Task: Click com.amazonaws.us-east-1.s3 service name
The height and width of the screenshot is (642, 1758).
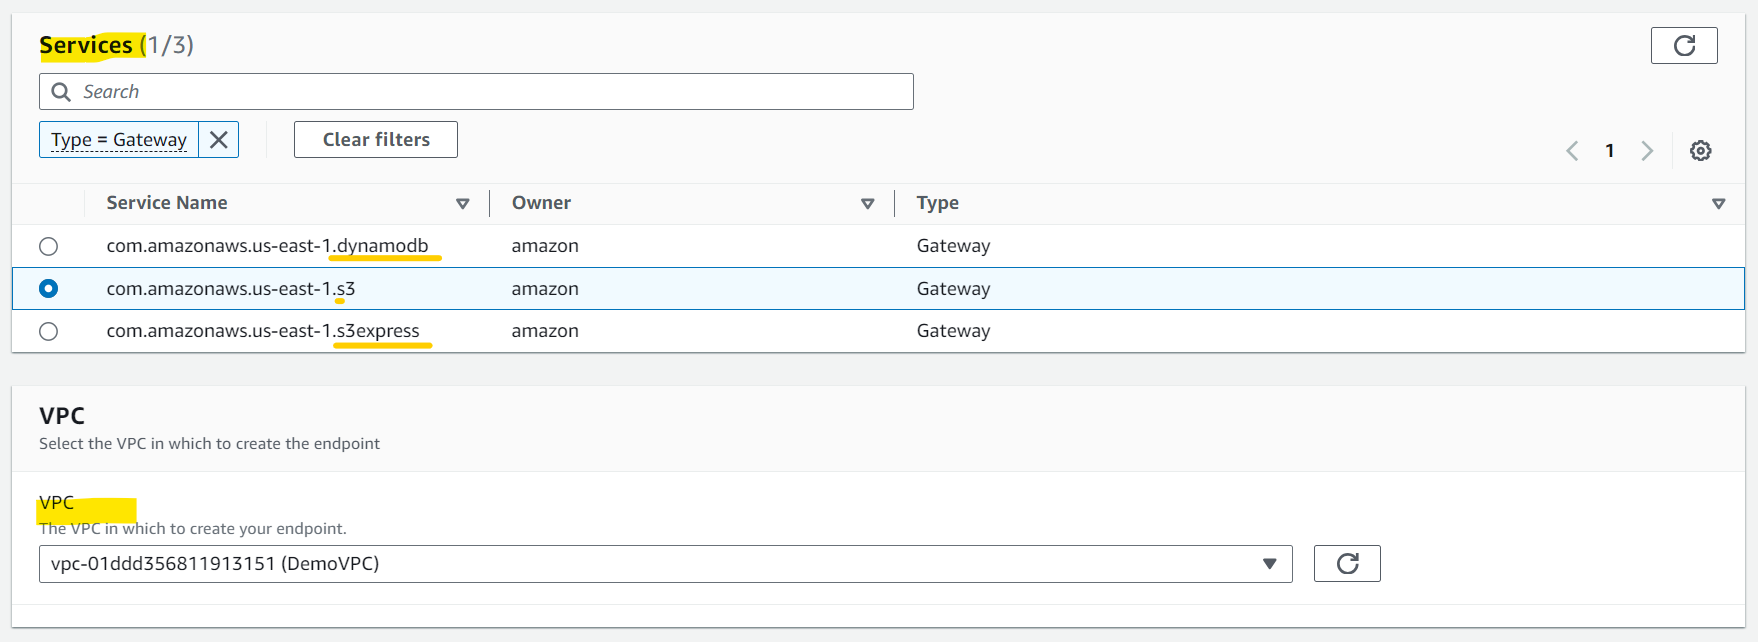Action: point(231,289)
